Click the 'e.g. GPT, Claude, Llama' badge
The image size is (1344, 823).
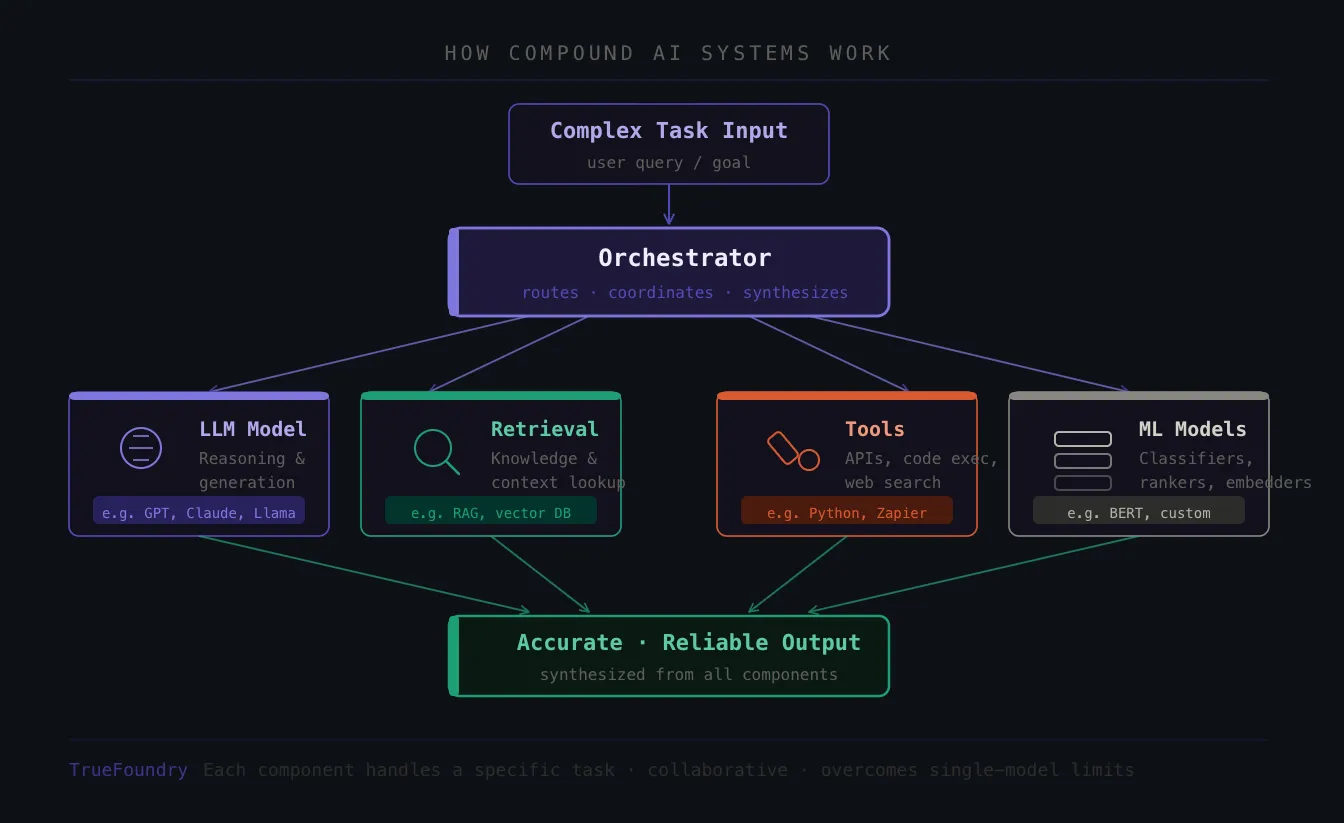199,510
